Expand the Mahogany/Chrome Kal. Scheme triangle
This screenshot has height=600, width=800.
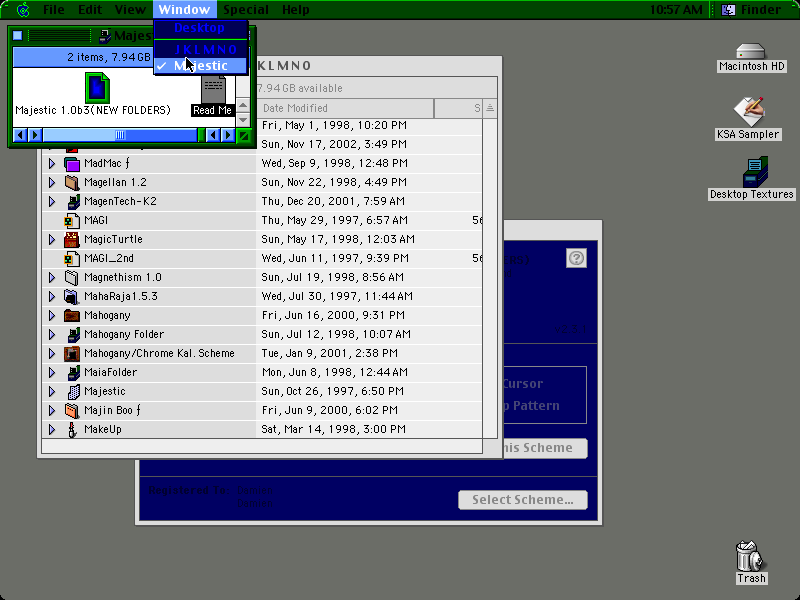tap(52, 353)
